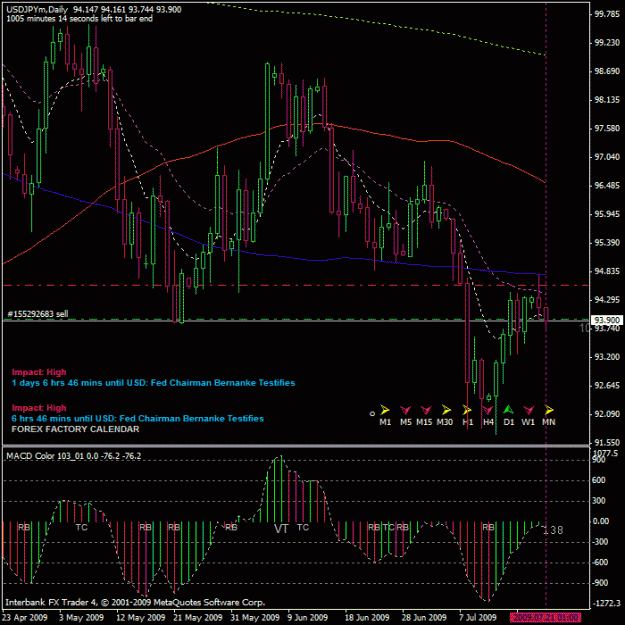Viewport: 625px width, 625px height.
Task: Select the H1 timeframe label
Action: point(468,422)
